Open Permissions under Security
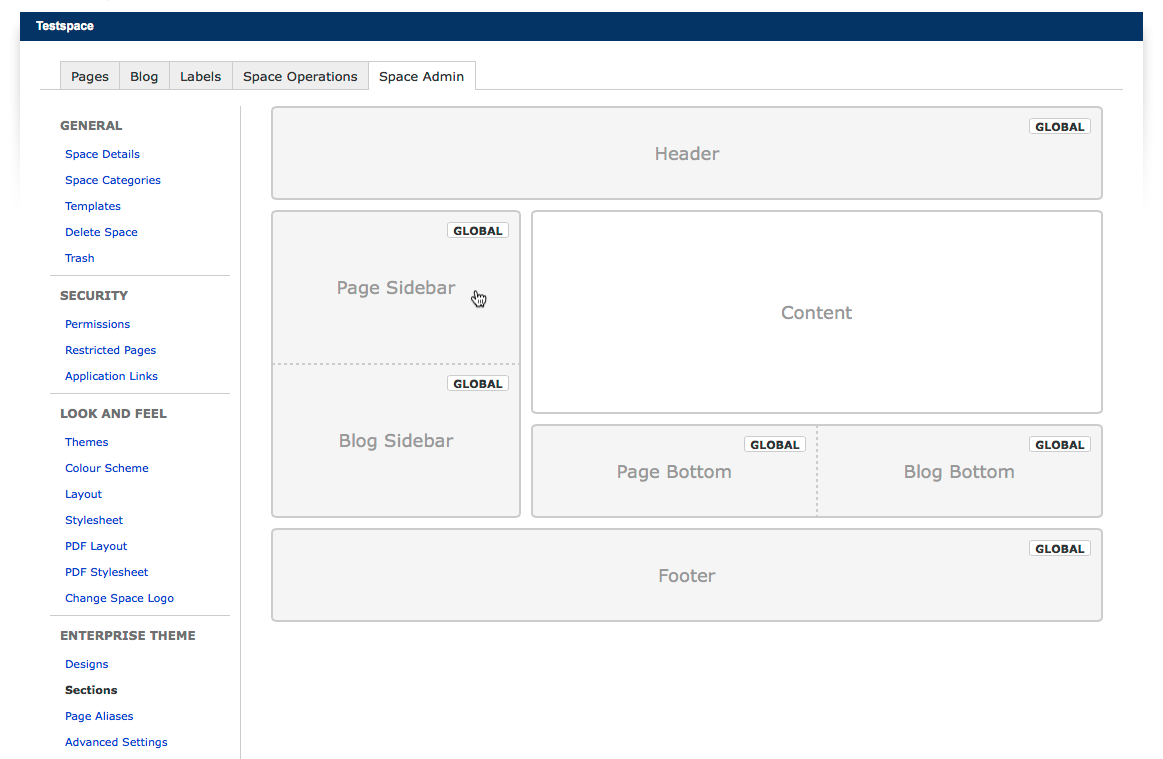 [97, 324]
